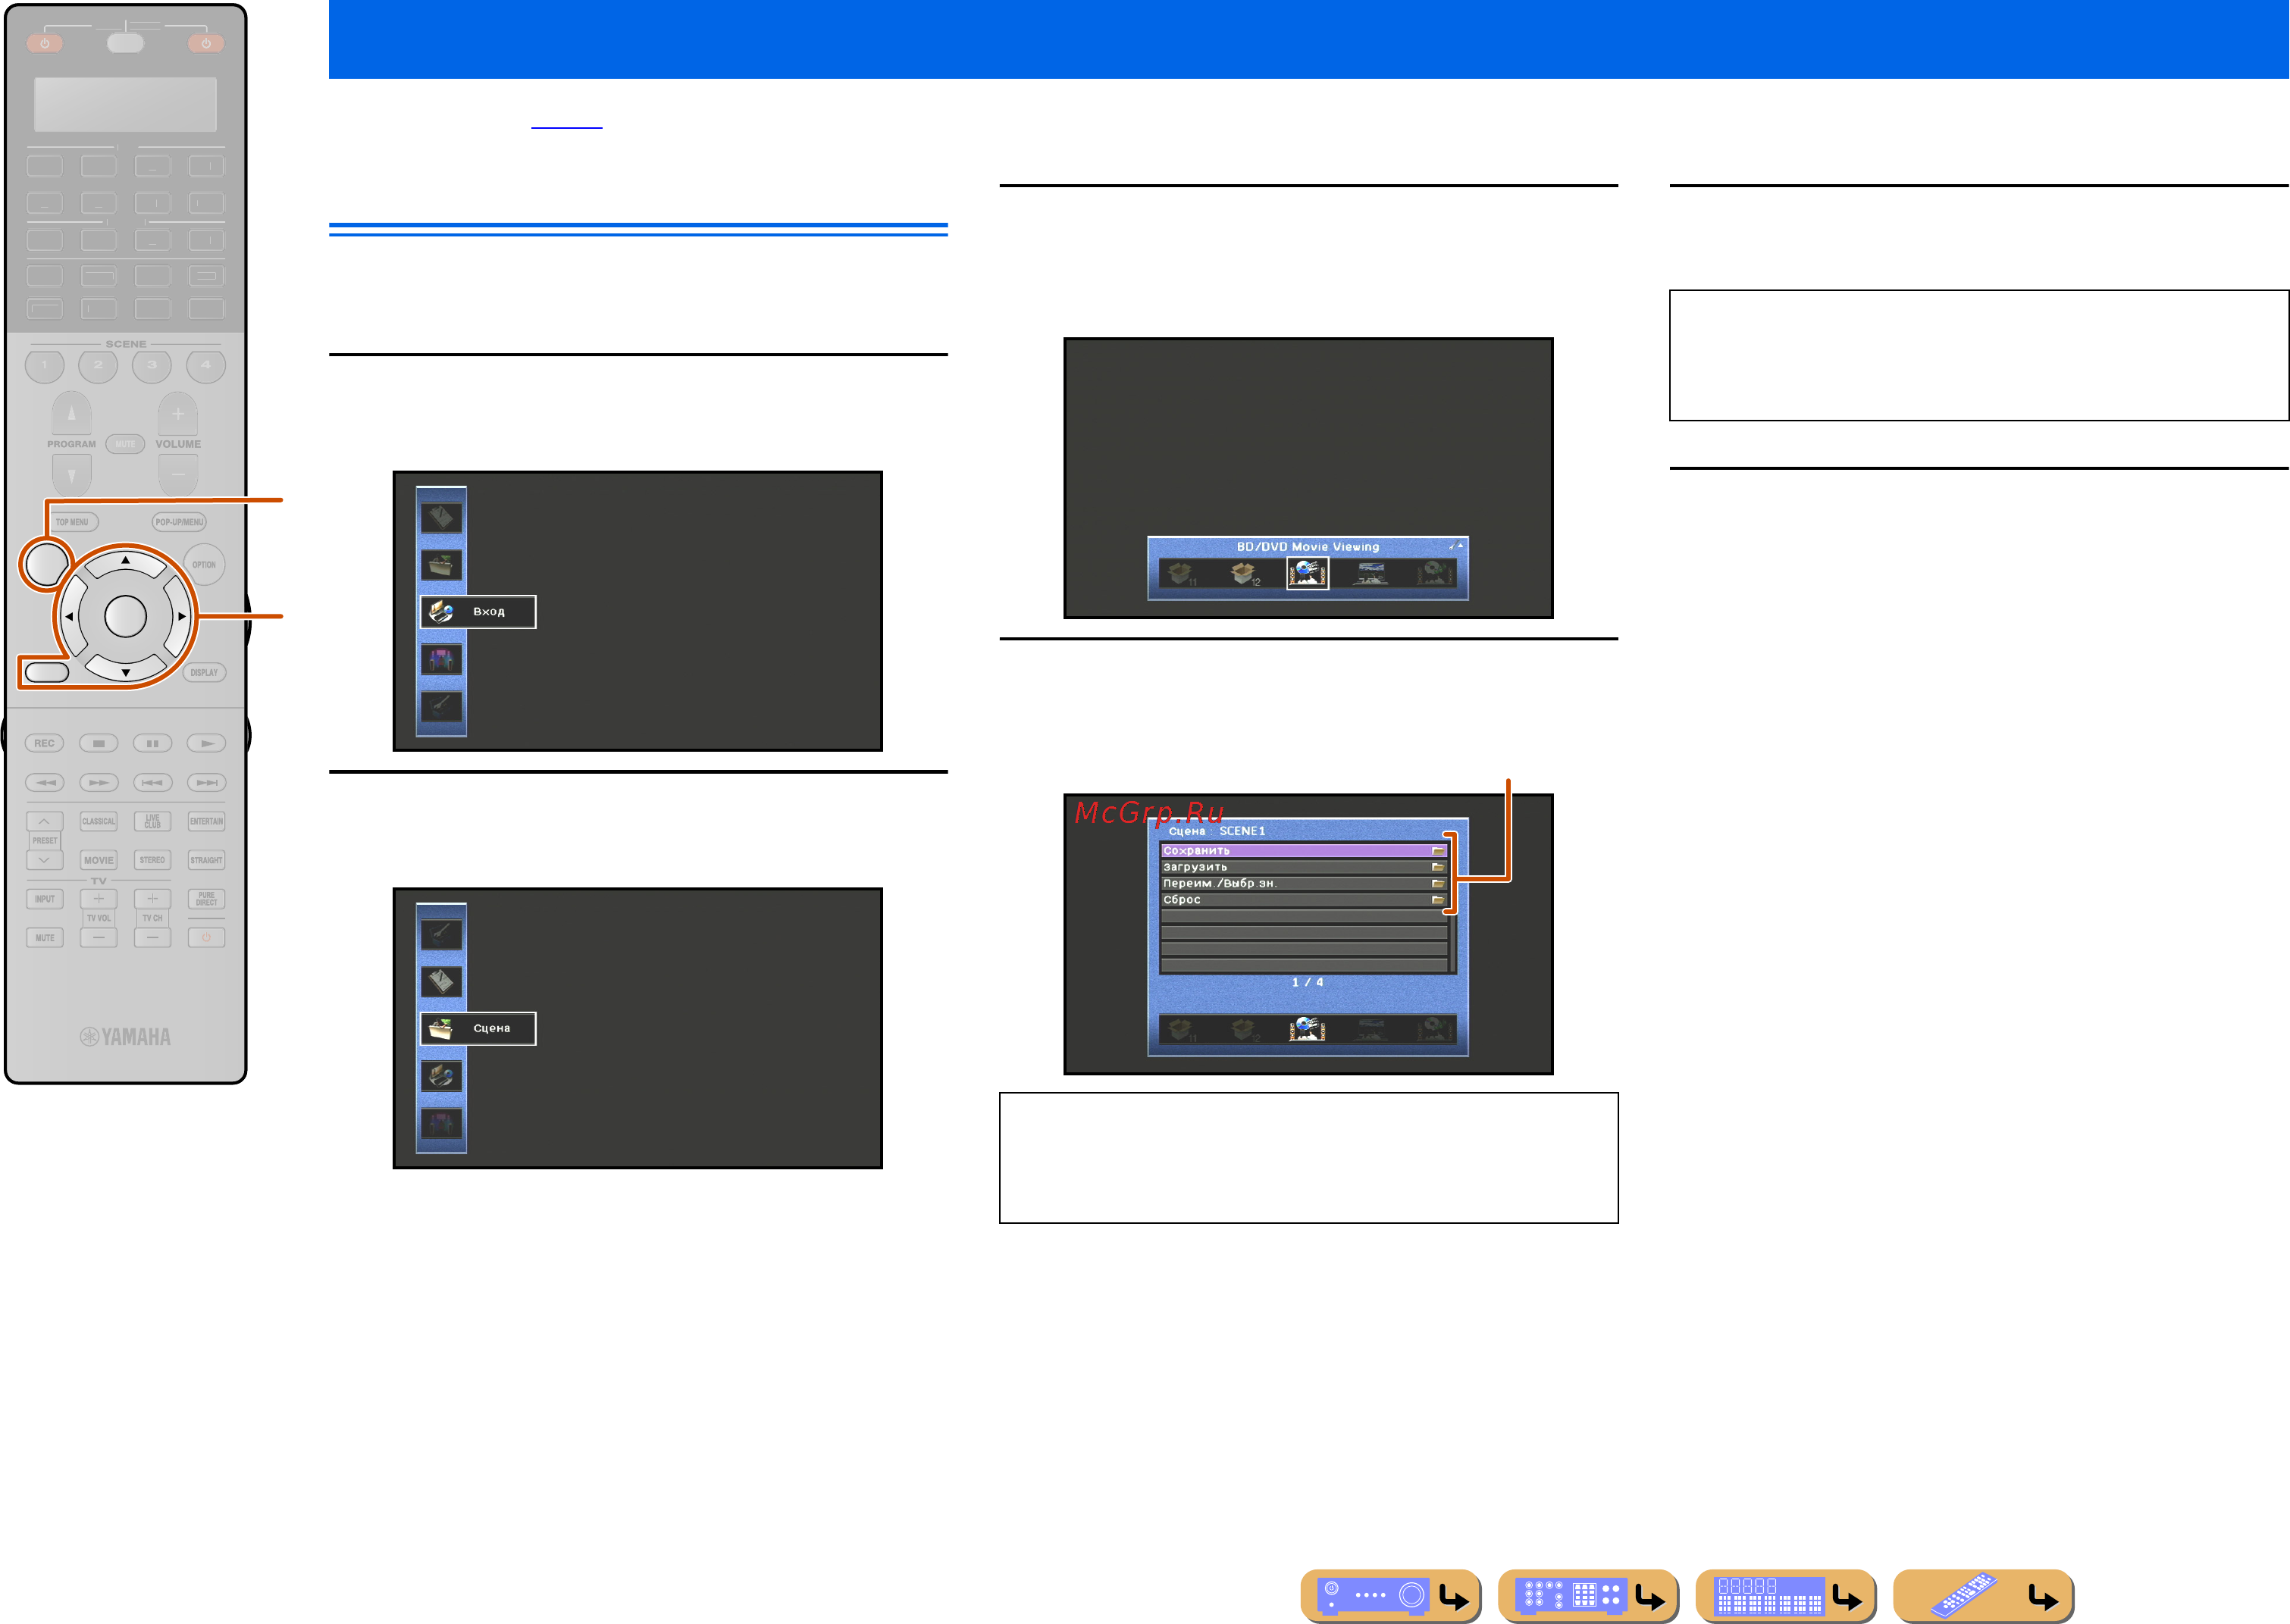Image resolution: width=2290 pixels, height=1624 pixels.
Task: Click the selected BD/DVD scene icon
Action: click(x=1307, y=574)
